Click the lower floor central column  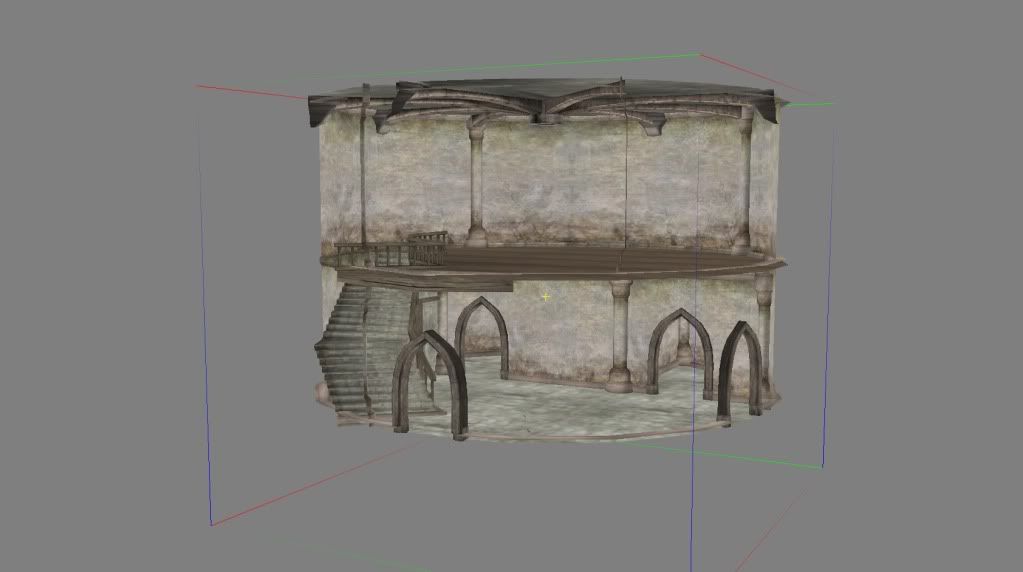coord(620,335)
